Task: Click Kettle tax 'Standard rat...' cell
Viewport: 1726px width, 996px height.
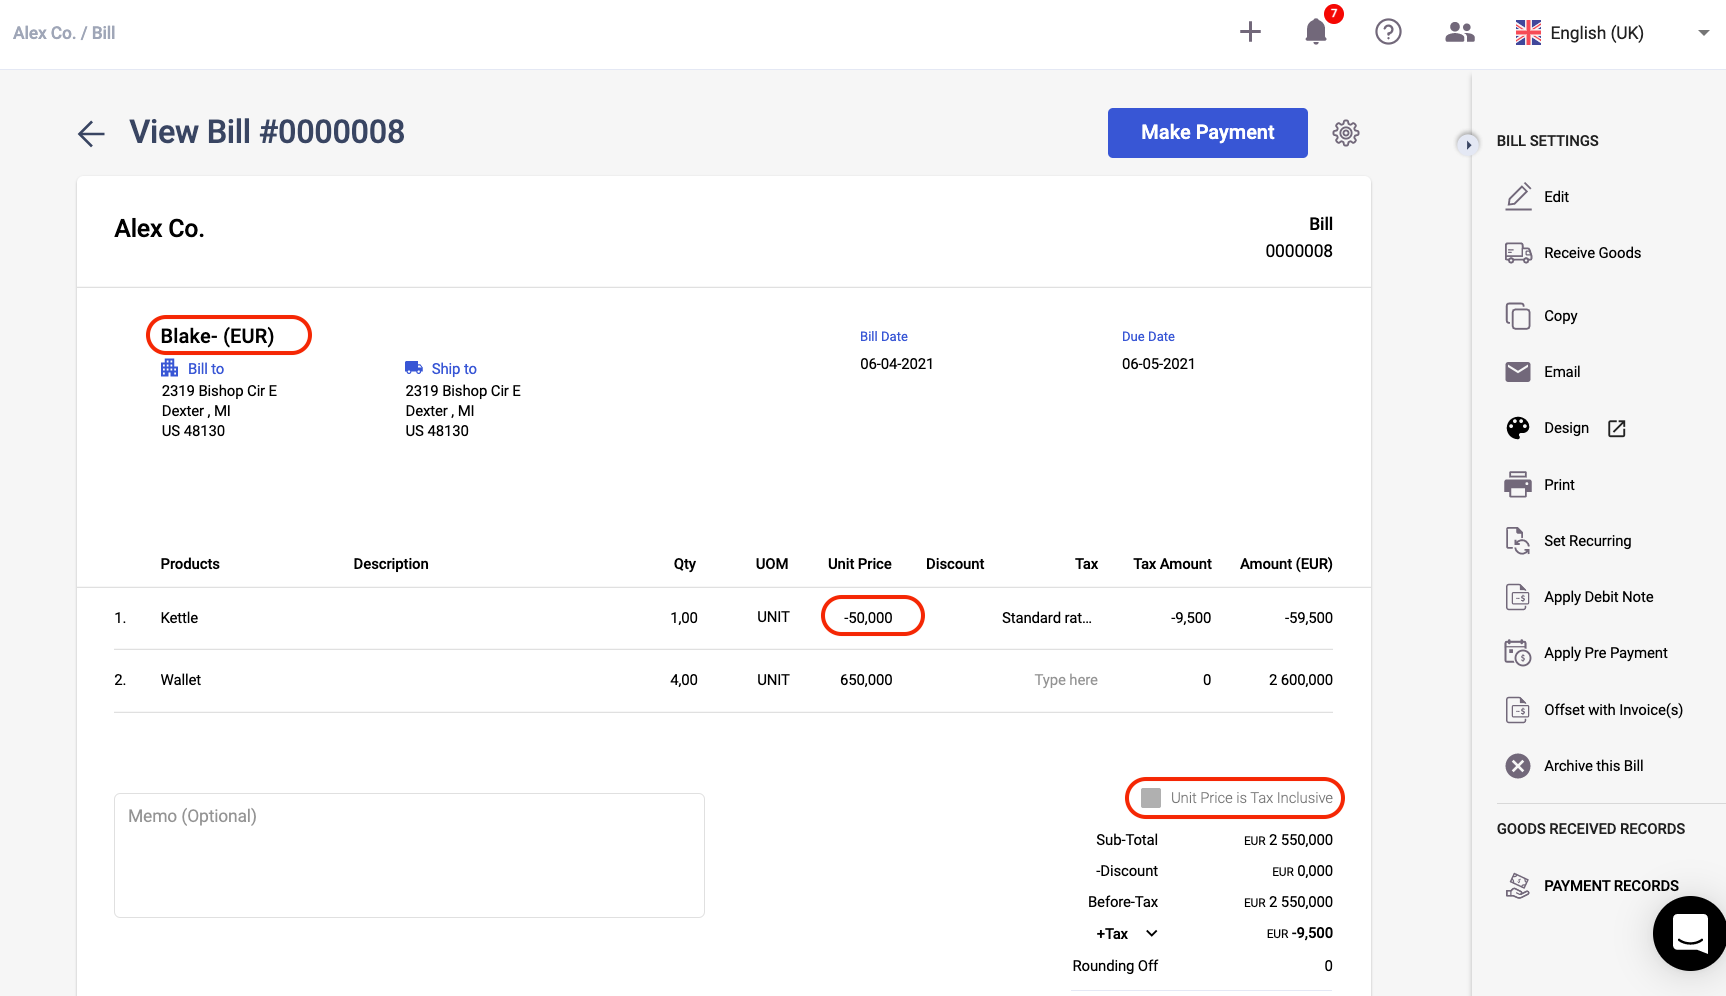Action: tap(1046, 618)
